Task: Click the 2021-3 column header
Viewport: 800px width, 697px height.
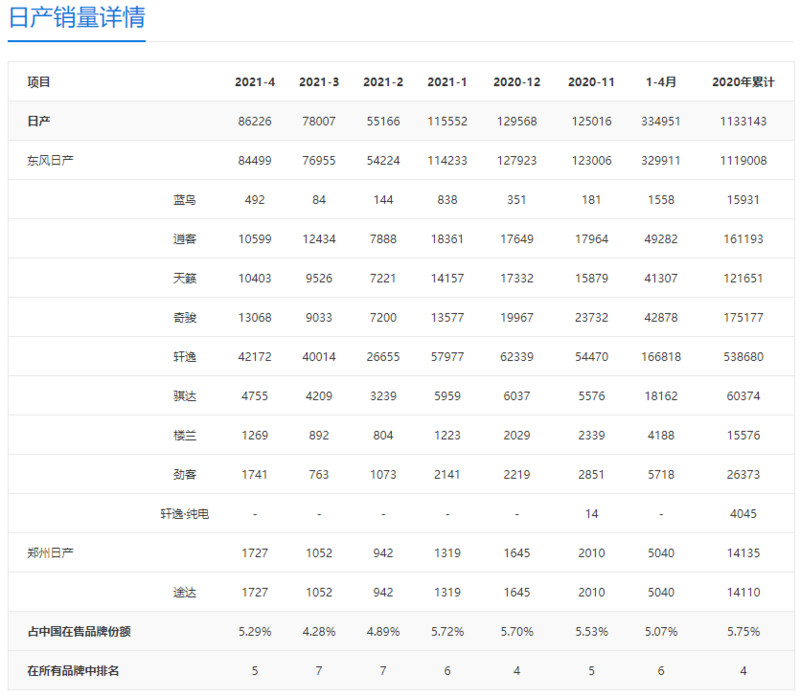Action: [319, 82]
